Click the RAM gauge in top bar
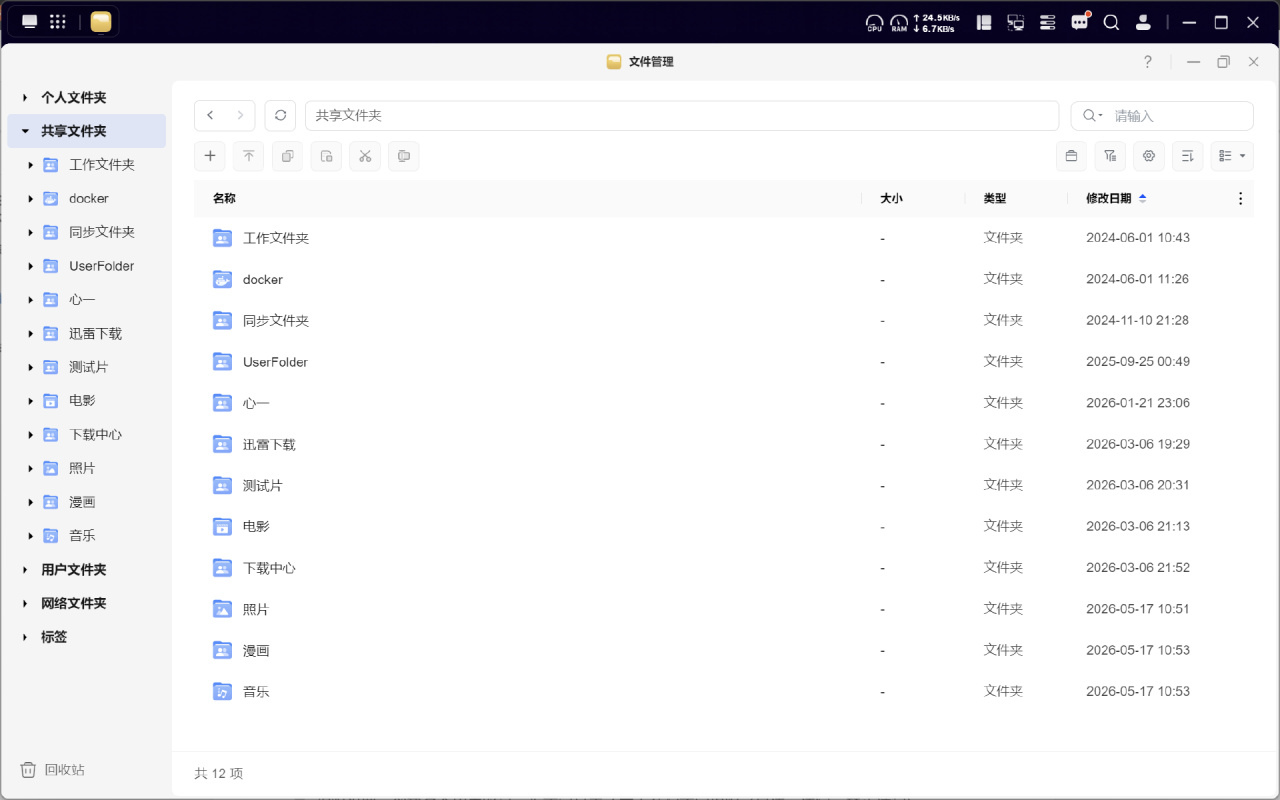Screen dimensions: 1280x800 click(899, 22)
